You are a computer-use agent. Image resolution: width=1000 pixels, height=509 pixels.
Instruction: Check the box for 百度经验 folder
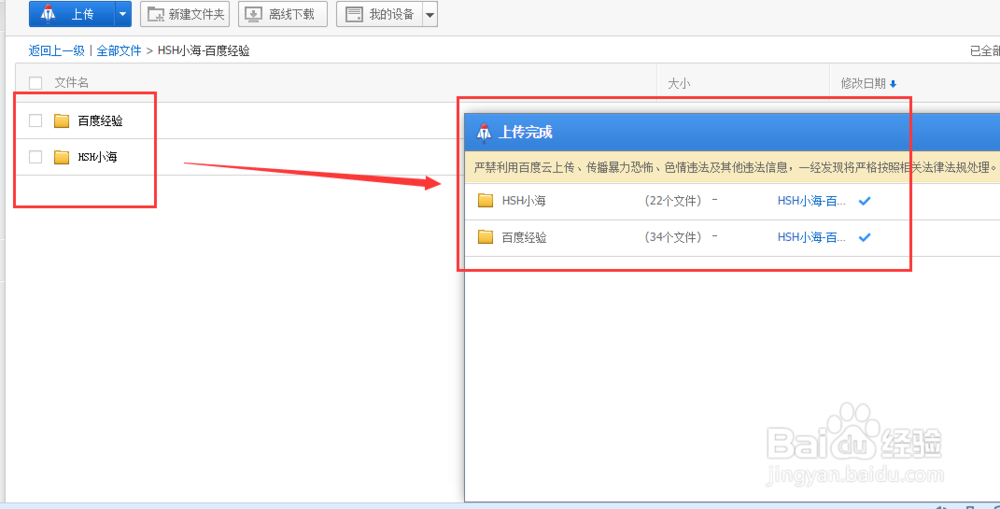point(36,121)
